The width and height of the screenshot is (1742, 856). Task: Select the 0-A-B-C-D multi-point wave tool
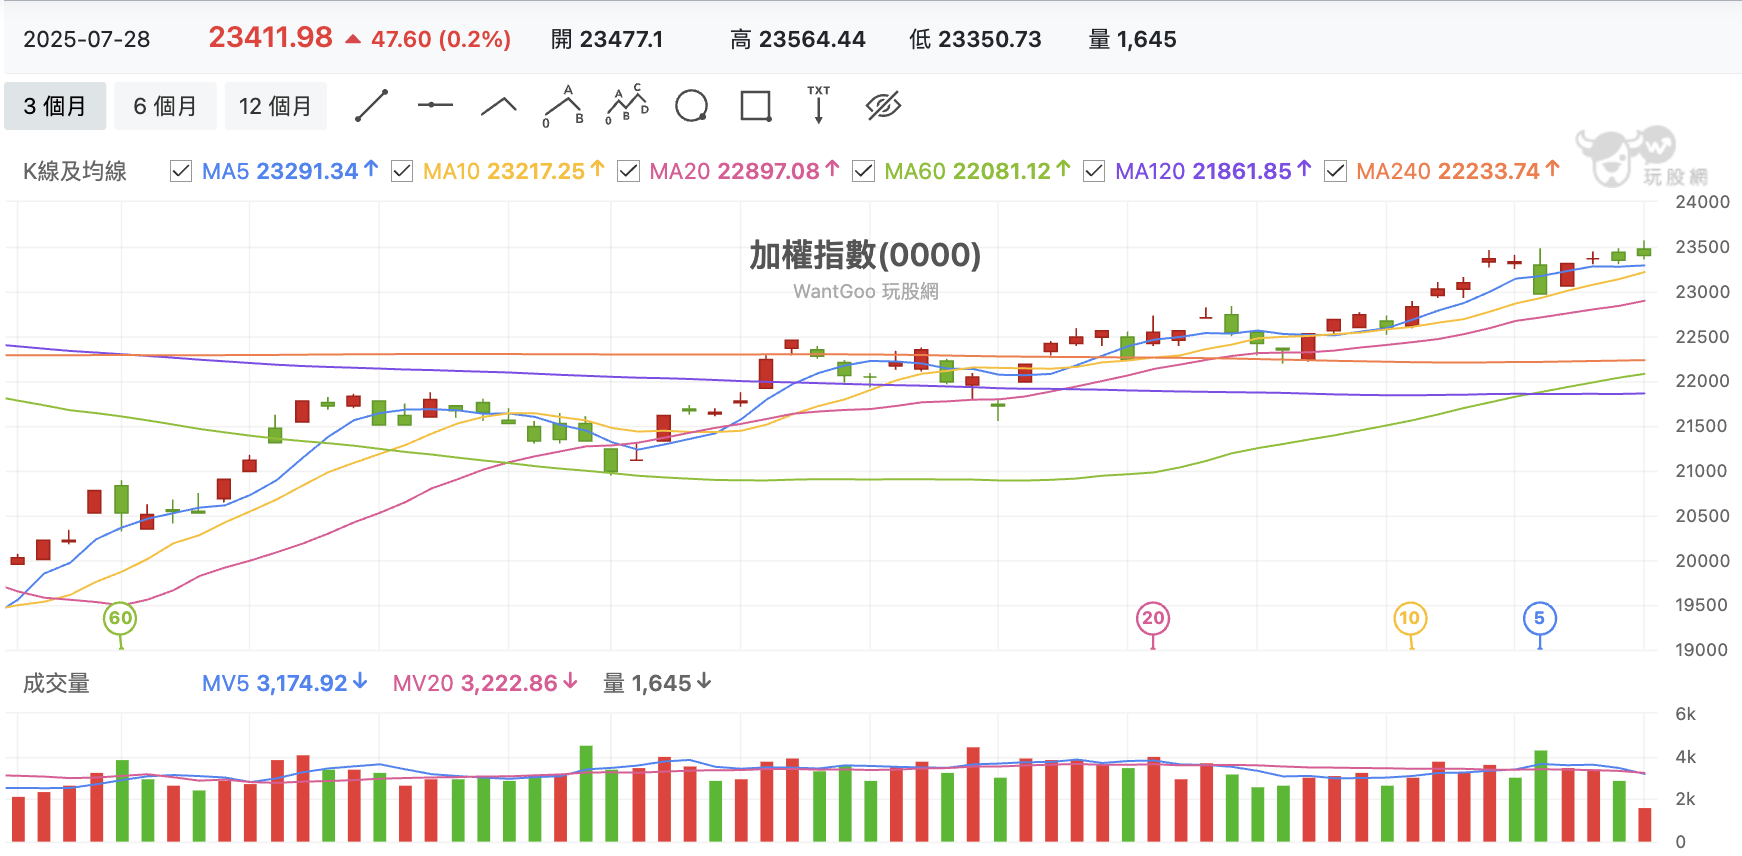click(x=627, y=105)
